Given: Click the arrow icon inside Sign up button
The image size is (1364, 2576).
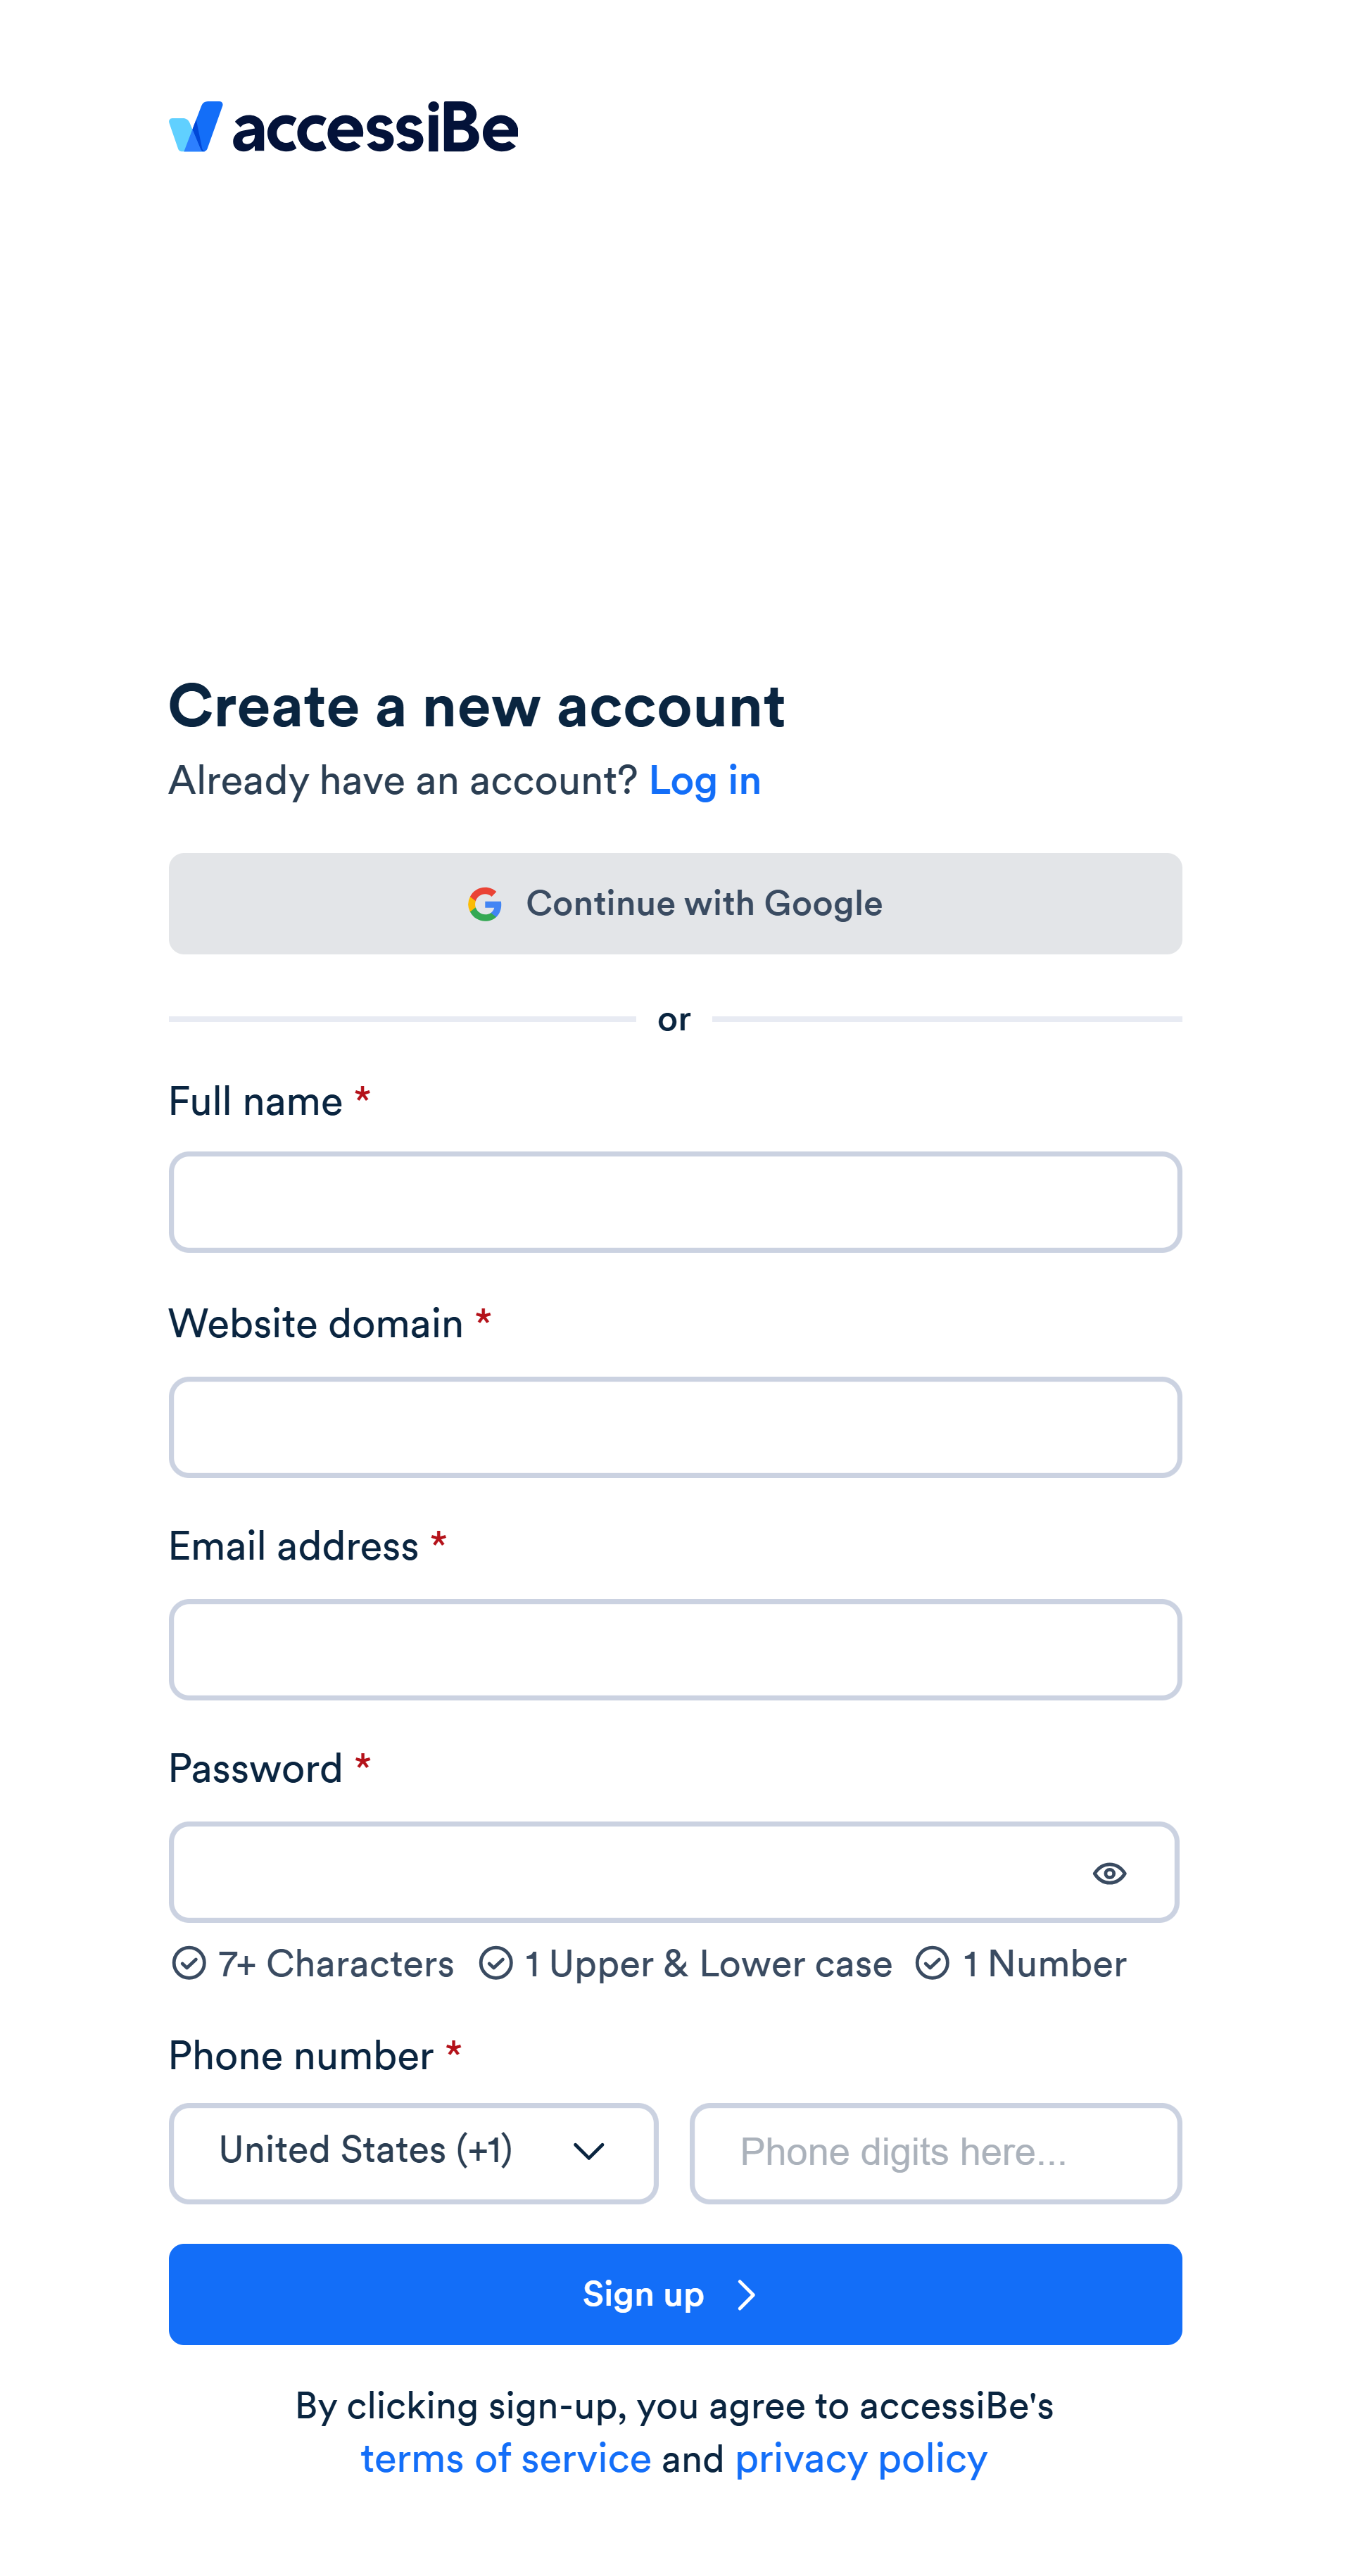Looking at the screenshot, I should click(747, 2295).
